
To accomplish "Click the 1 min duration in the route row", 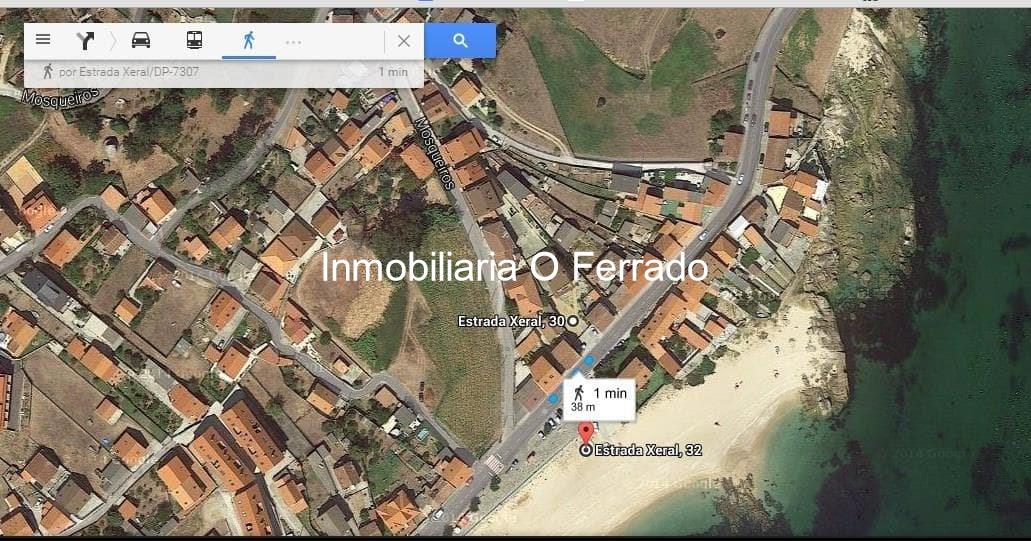I will tap(393, 72).
